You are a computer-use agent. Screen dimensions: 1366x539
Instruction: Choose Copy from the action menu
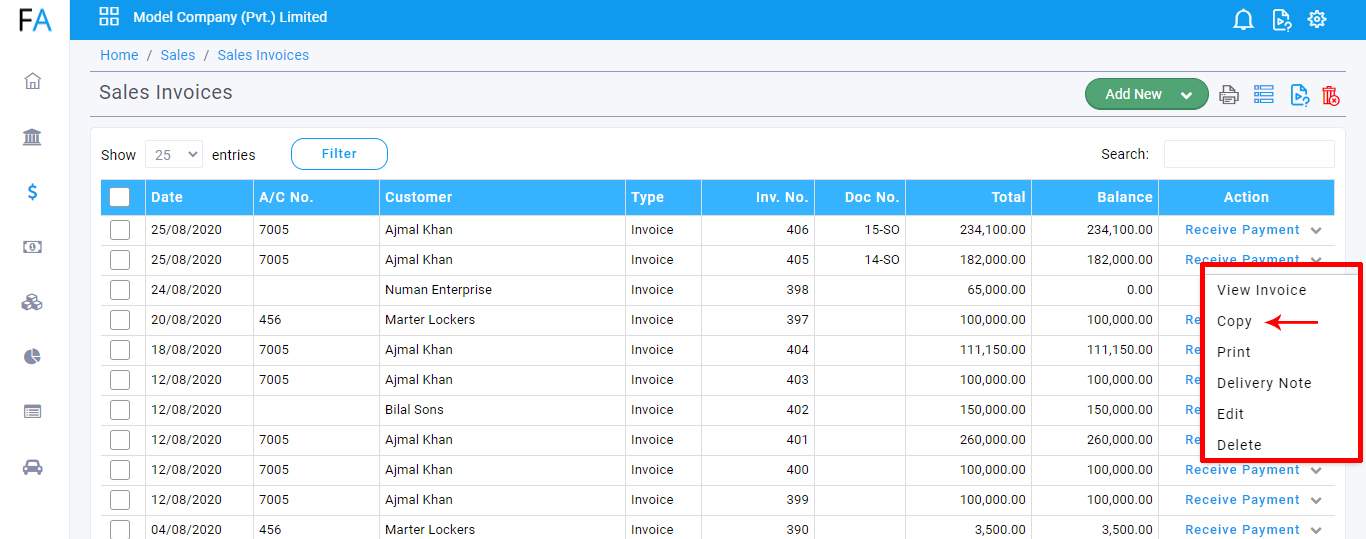tap(1234, 321)
